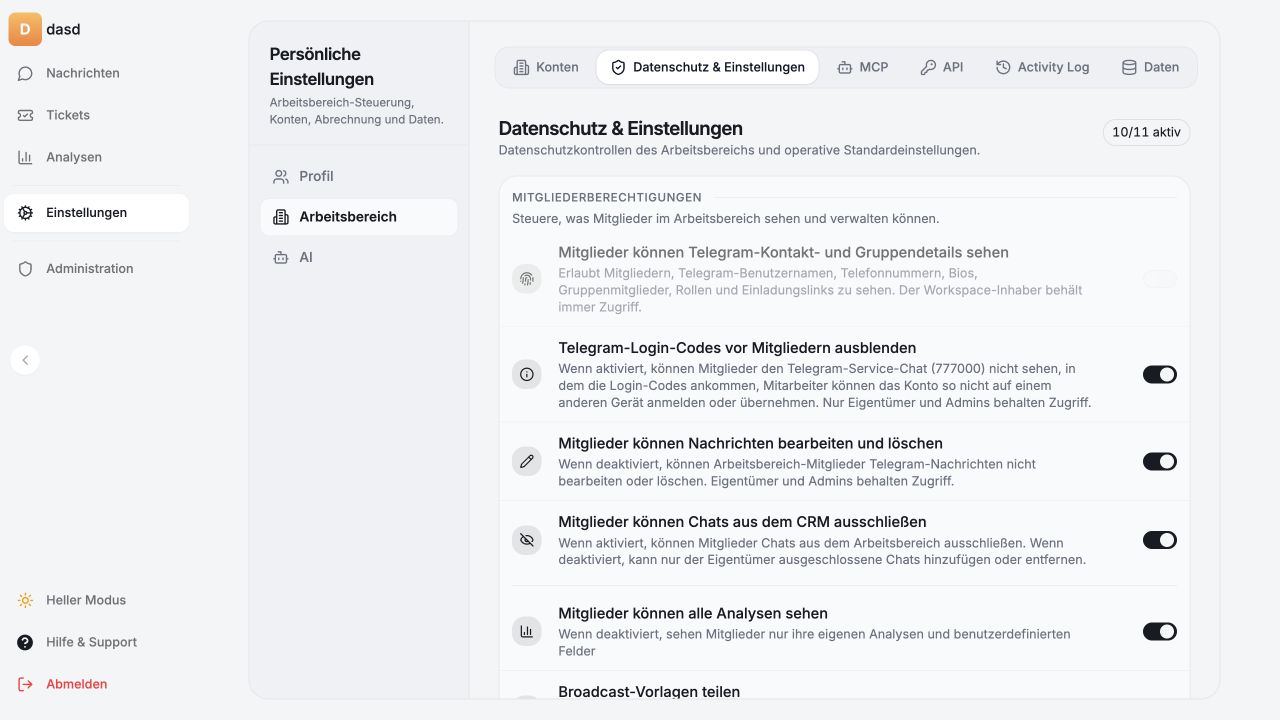Open Nachrichten in the sidebar
The height and width of the screenshot is (720, 1280).
pos(96,73)
